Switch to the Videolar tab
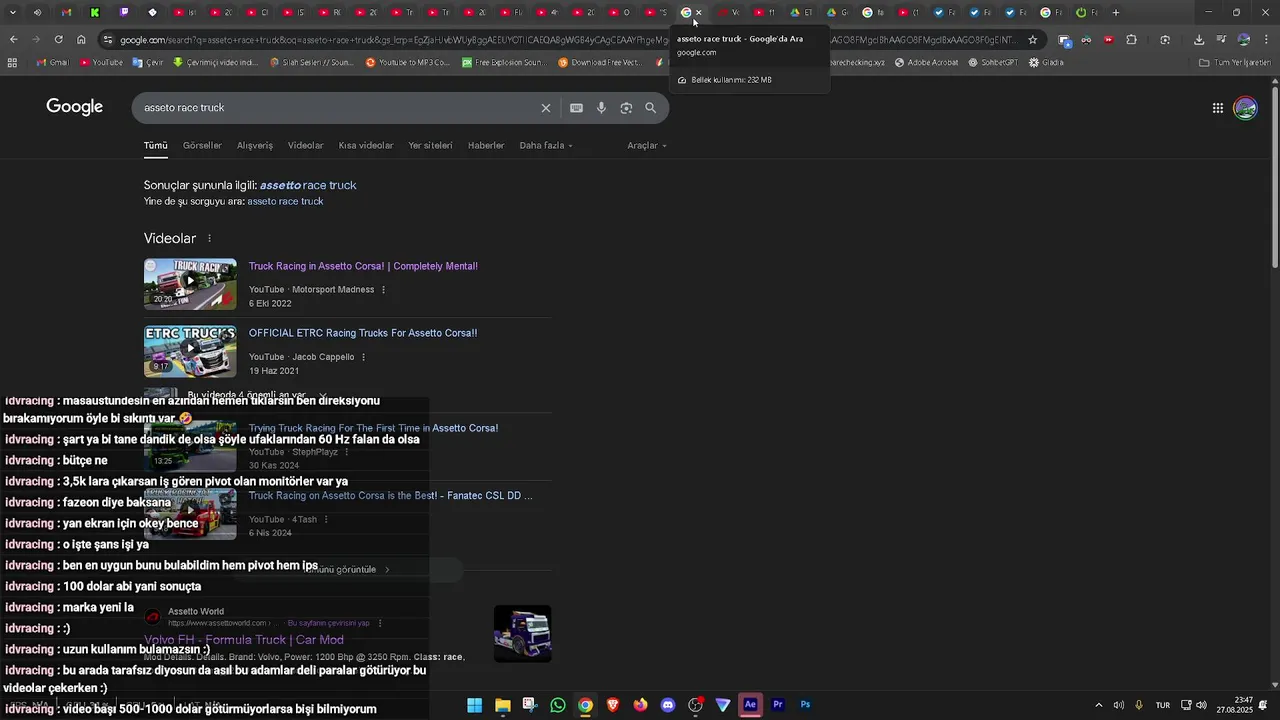Viewport: 1280px width, 720px height. [306, 146]
